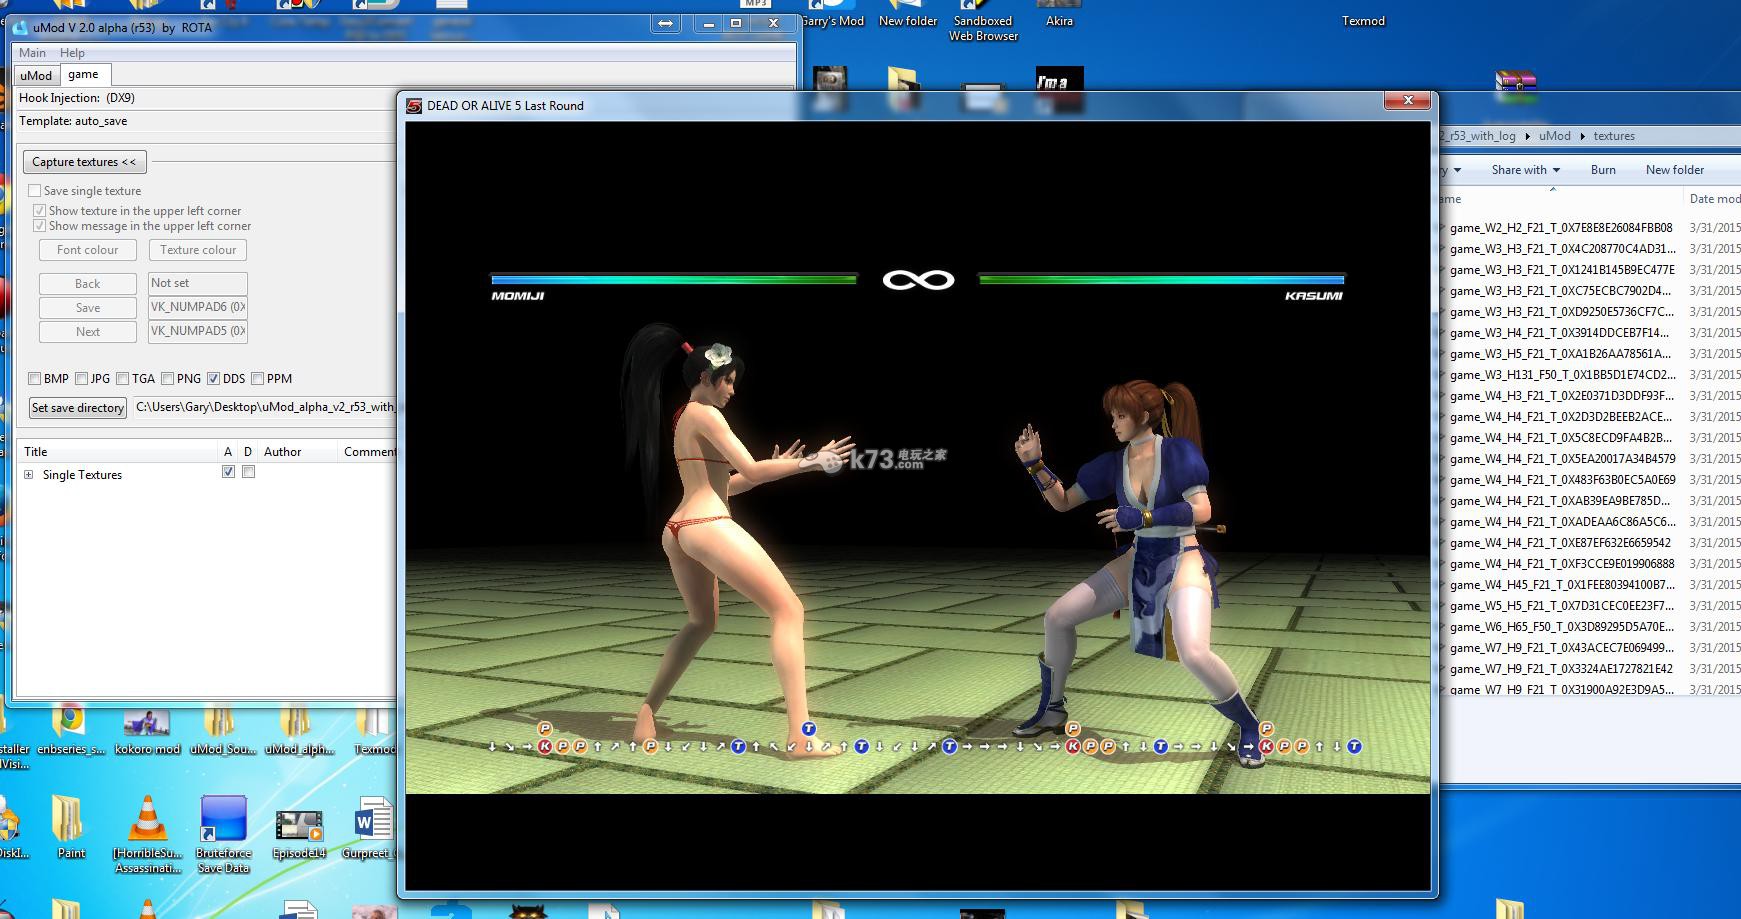The image size is (1741, 919).
Task: Expand the Single Textures tree node
Action: tap(29, 475)
